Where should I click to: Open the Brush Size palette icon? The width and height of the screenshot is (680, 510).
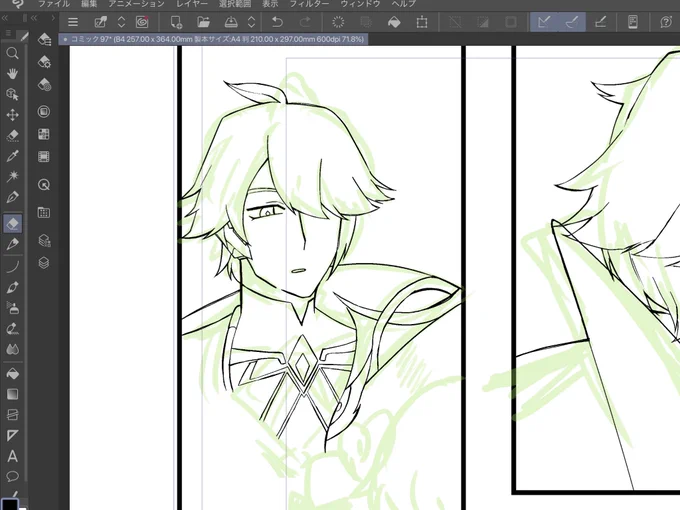click(x=44, y=85)
